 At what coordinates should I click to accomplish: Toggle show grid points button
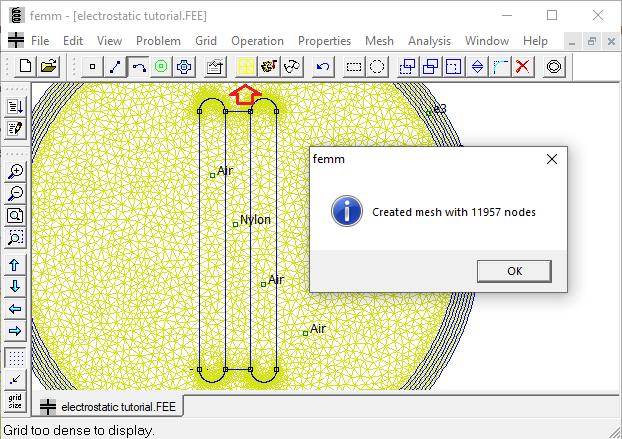click(x=15, y=357)
